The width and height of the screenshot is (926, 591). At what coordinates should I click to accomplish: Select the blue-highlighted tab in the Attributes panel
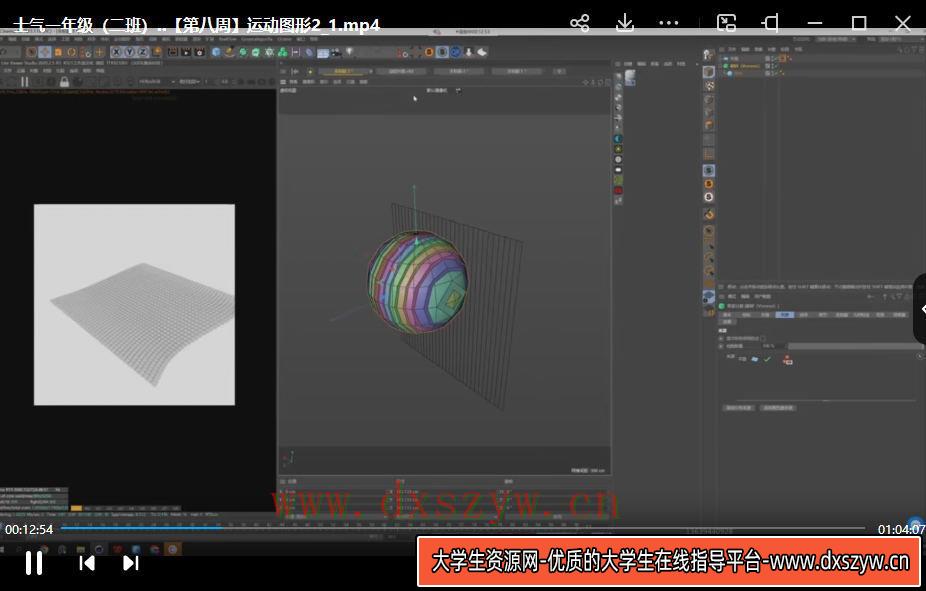click(785, 315)
